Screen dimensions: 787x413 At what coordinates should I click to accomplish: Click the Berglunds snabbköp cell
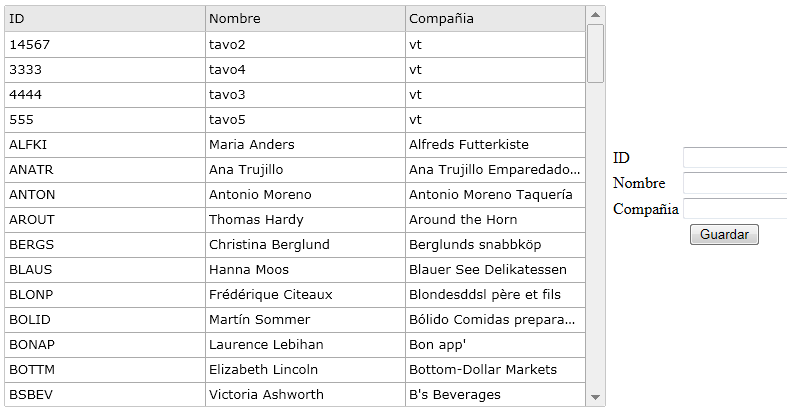tap(495, 245)
